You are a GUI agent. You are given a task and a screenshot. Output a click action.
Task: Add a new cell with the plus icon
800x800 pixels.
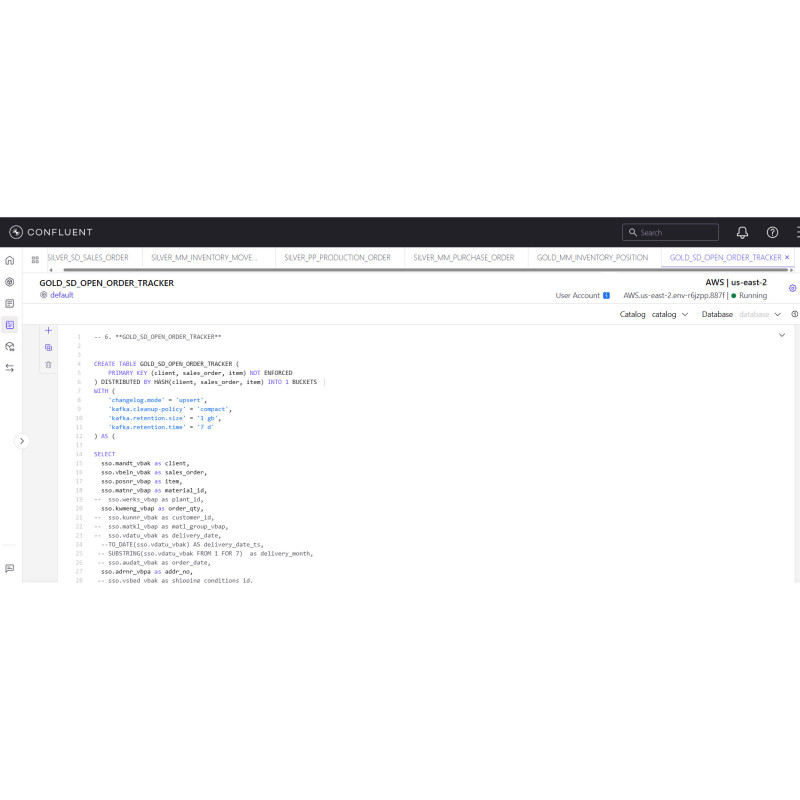48,330
